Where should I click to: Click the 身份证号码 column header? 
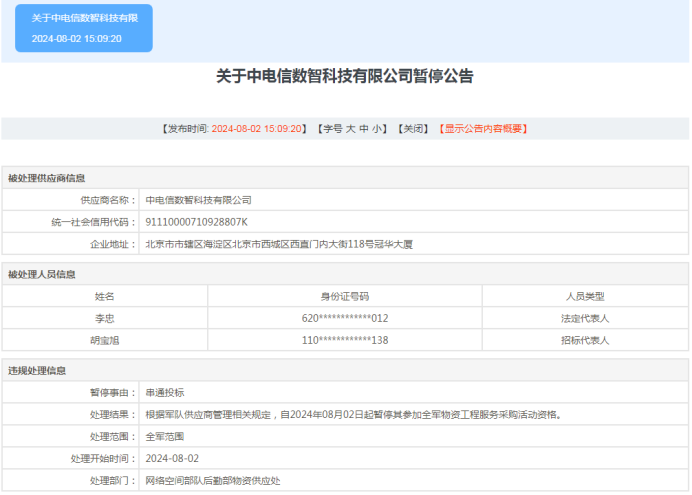coord(345,296)
